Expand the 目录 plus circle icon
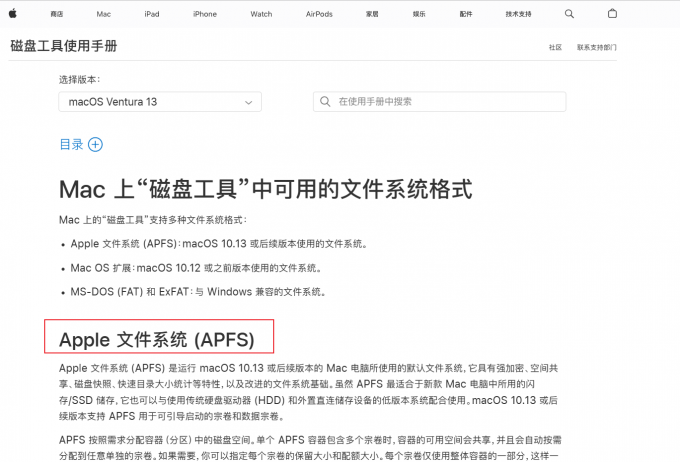This screenshot has width=680, height=462. click(x=95, y=144)
